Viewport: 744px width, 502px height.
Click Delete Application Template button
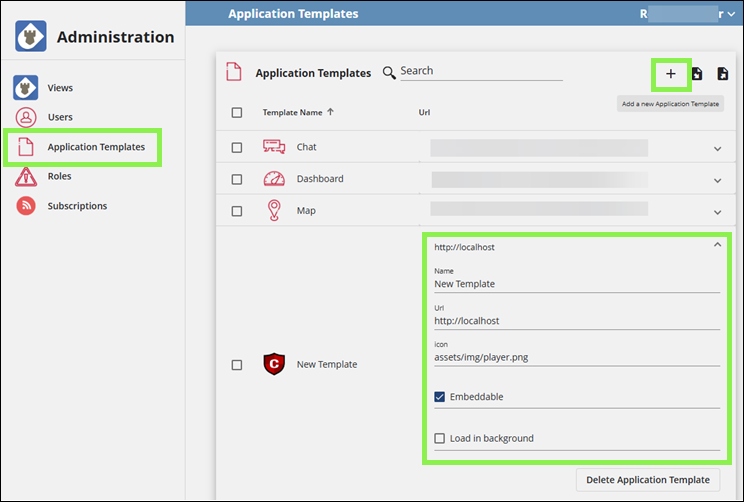pos(648,480)
